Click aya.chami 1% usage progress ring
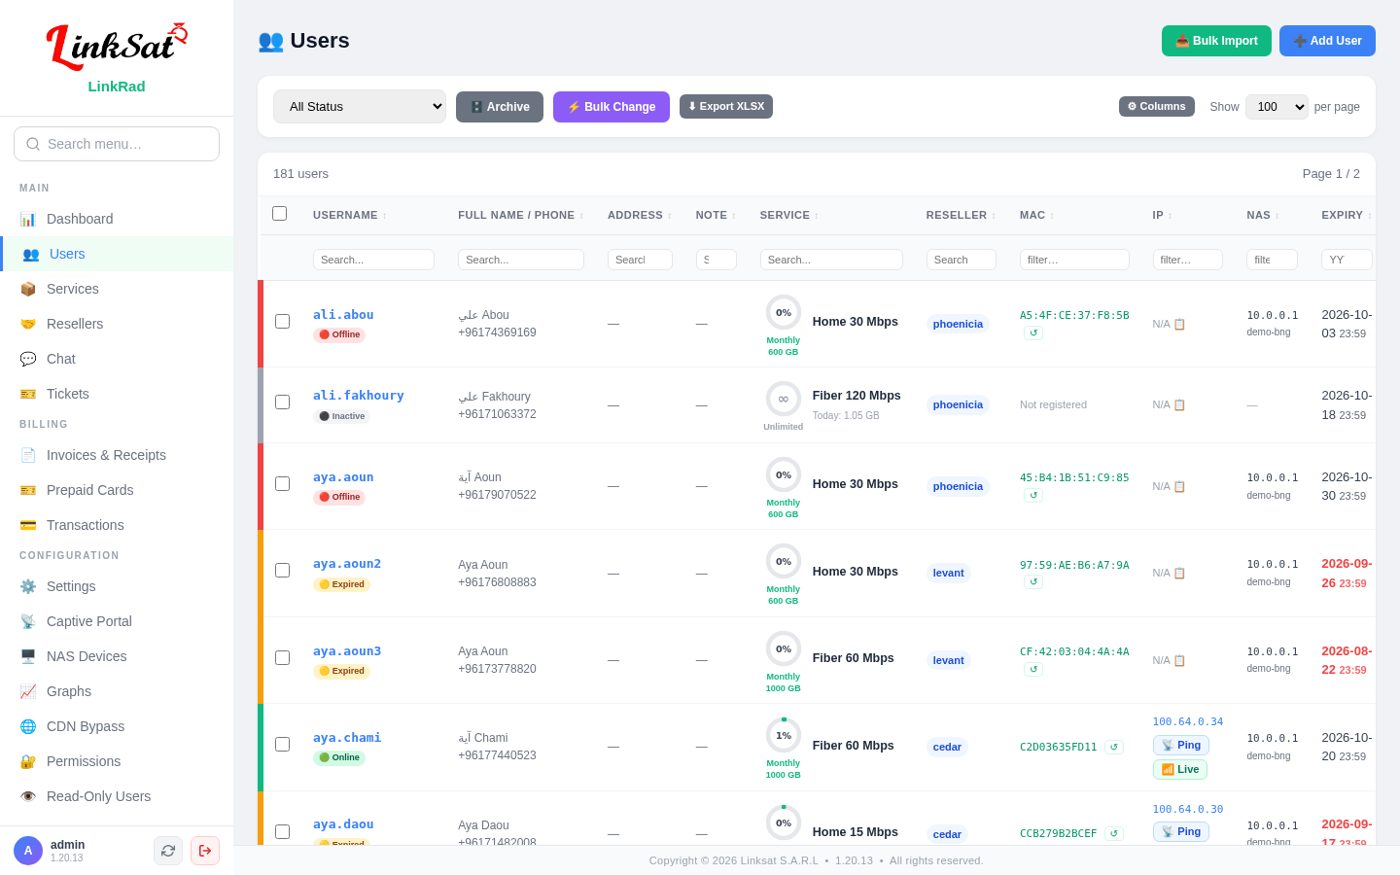The image size is (1400, 875). click(x=783, y=735)
